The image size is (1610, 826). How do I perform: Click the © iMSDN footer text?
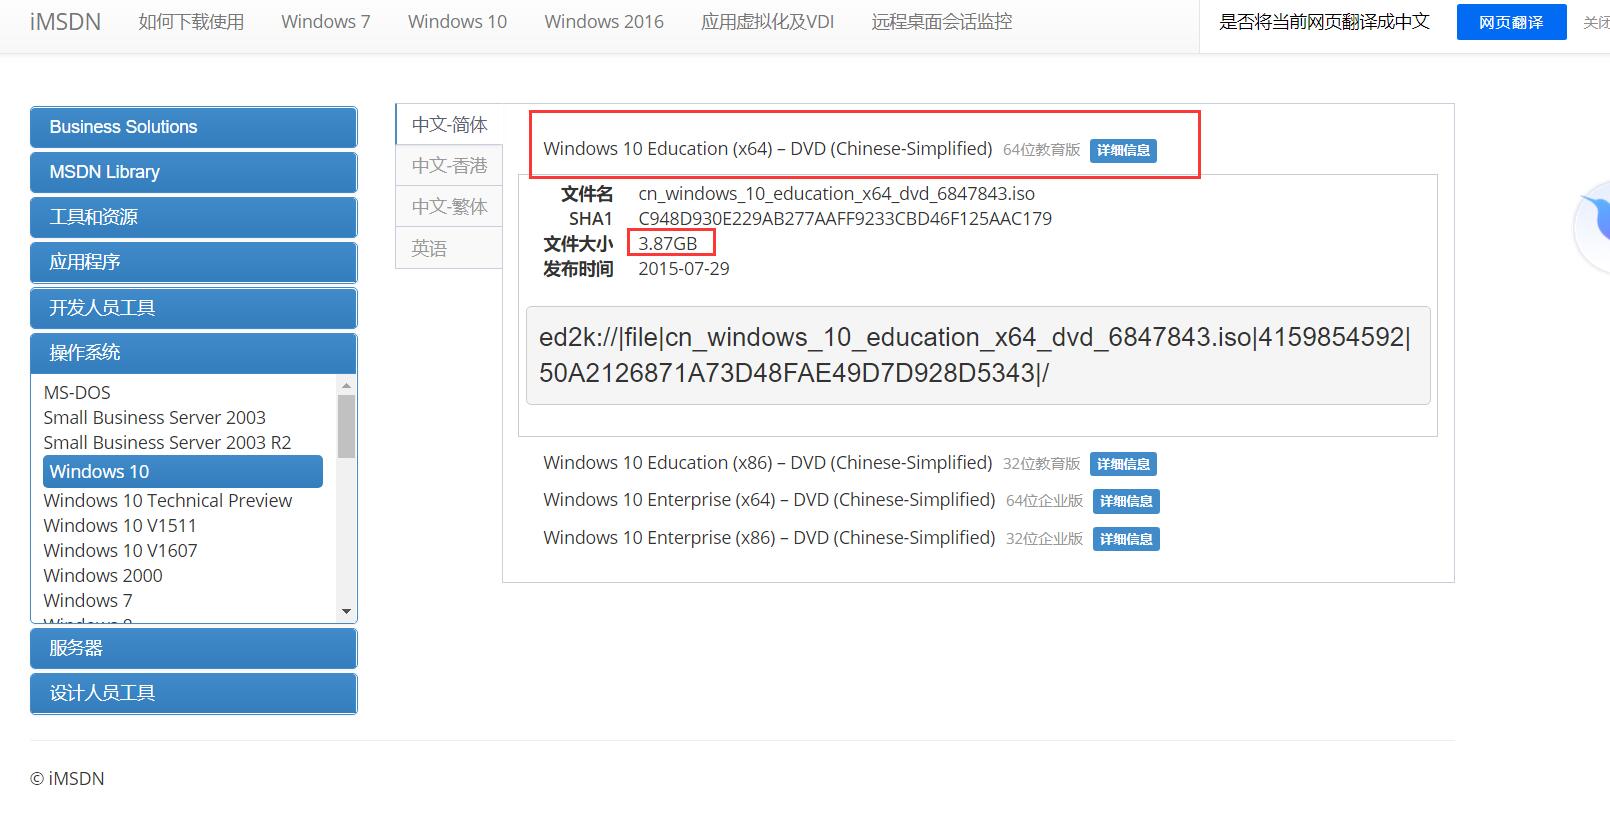[67, 779]
